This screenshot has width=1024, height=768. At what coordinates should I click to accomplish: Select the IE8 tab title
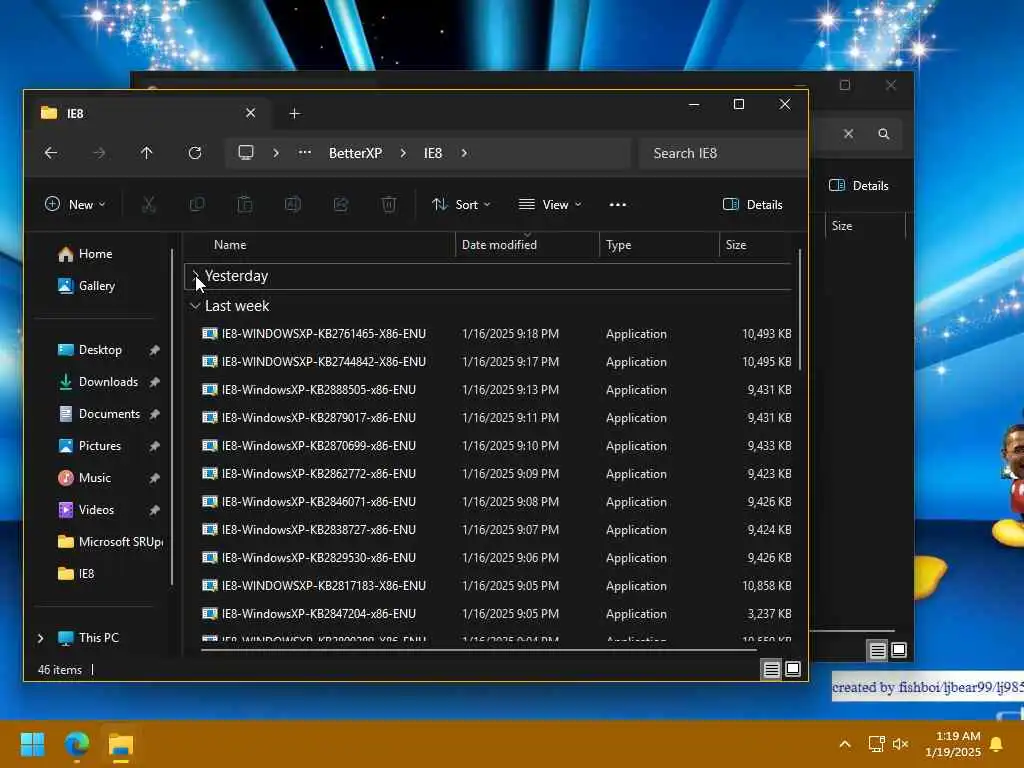click(75, 114)
